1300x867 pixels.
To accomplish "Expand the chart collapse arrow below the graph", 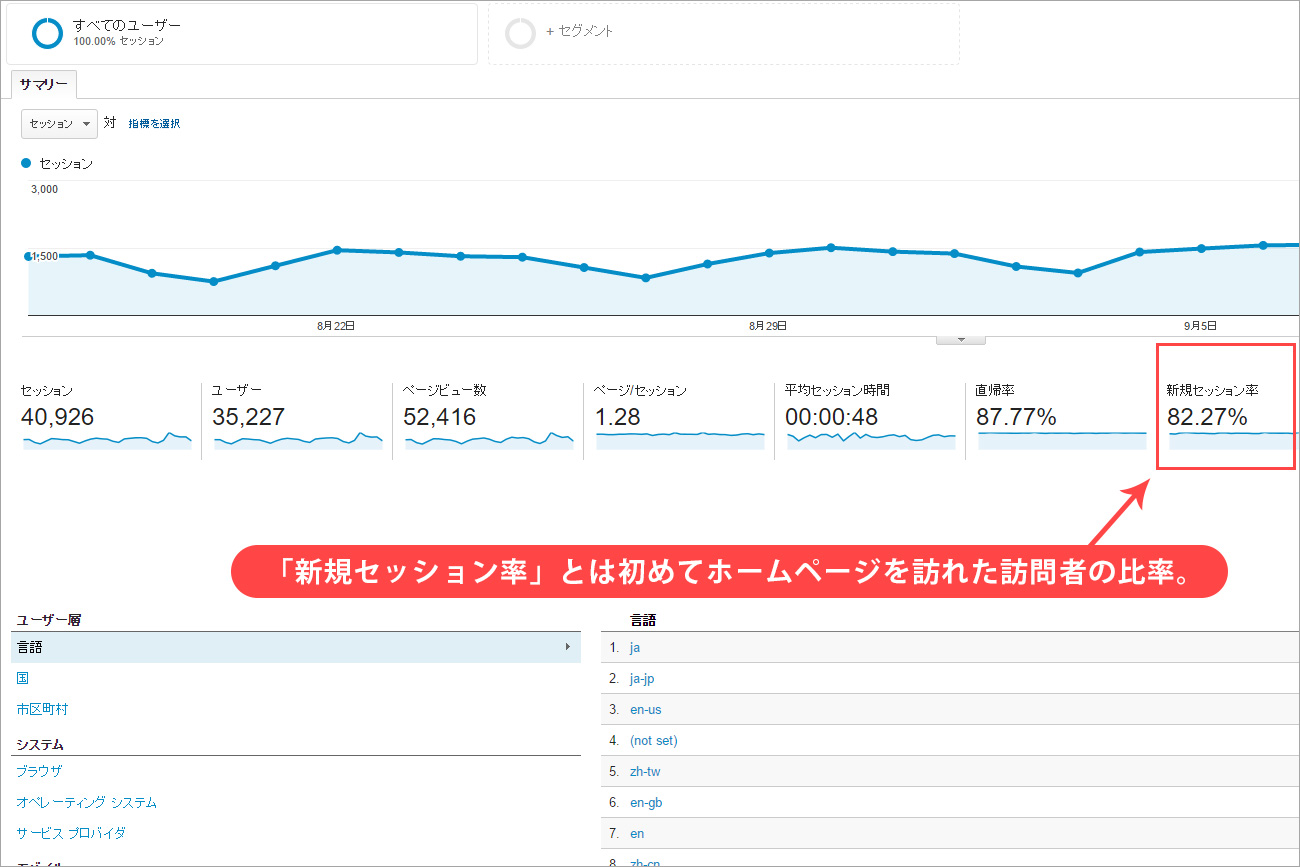I will coord(961,339).
